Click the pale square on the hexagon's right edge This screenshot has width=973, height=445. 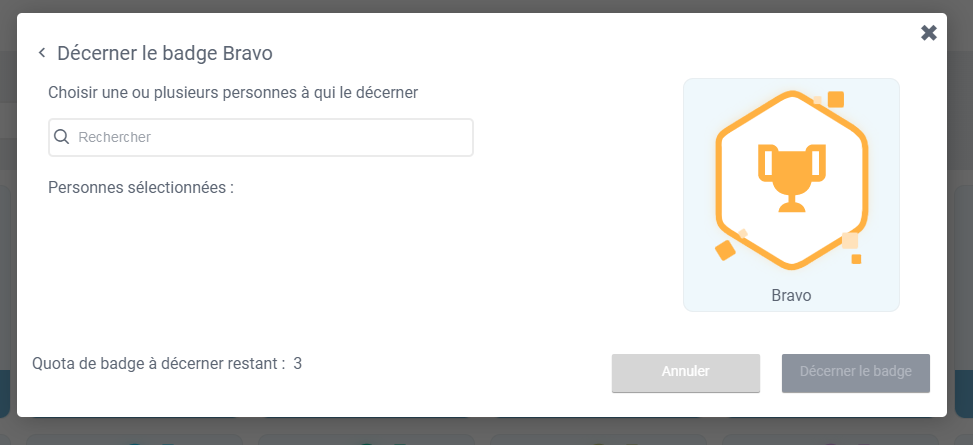pyautogui.click(x=850, y=240)
